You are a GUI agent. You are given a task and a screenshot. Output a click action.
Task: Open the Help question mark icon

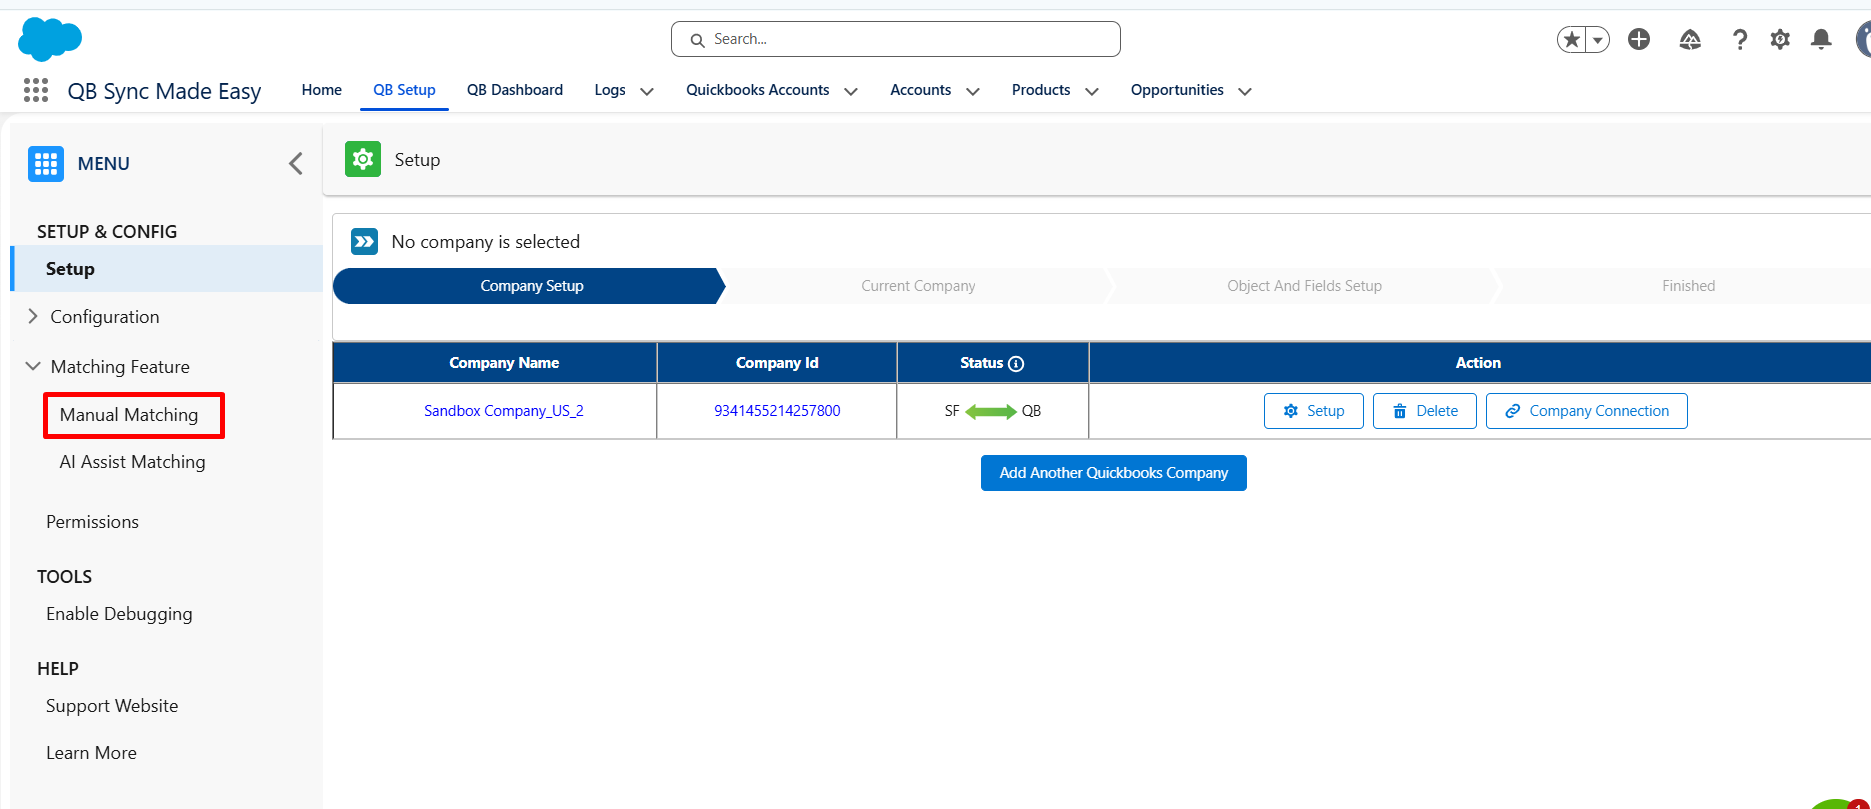(1740, 39)
